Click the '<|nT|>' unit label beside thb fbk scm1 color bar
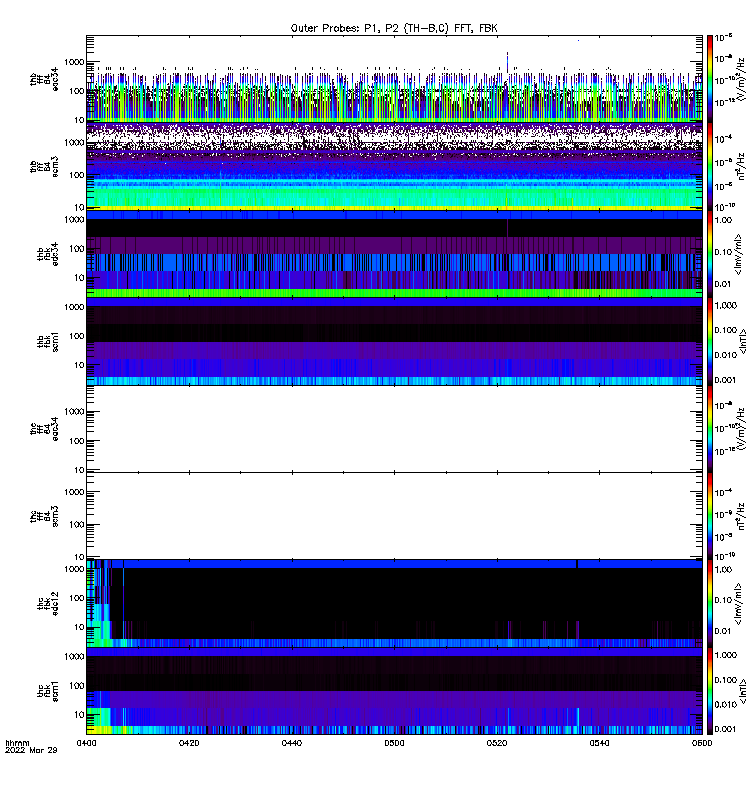The image size is (750, 800). click(x=742, y=341)
